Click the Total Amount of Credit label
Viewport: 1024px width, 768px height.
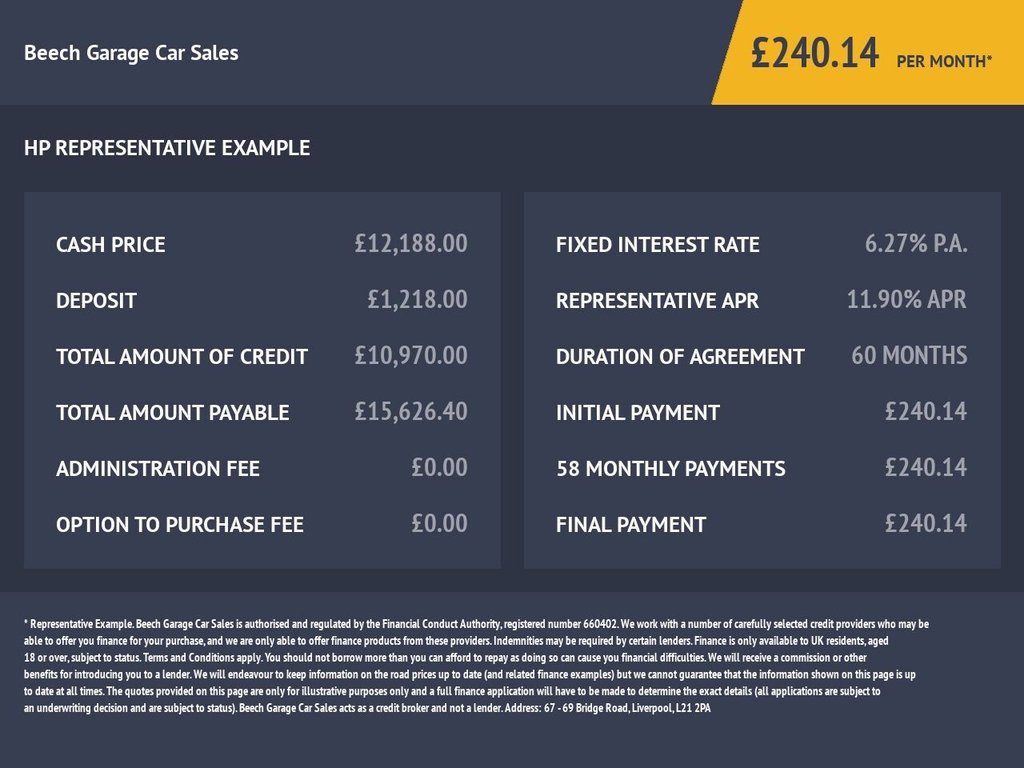click(x=182, y=356)
